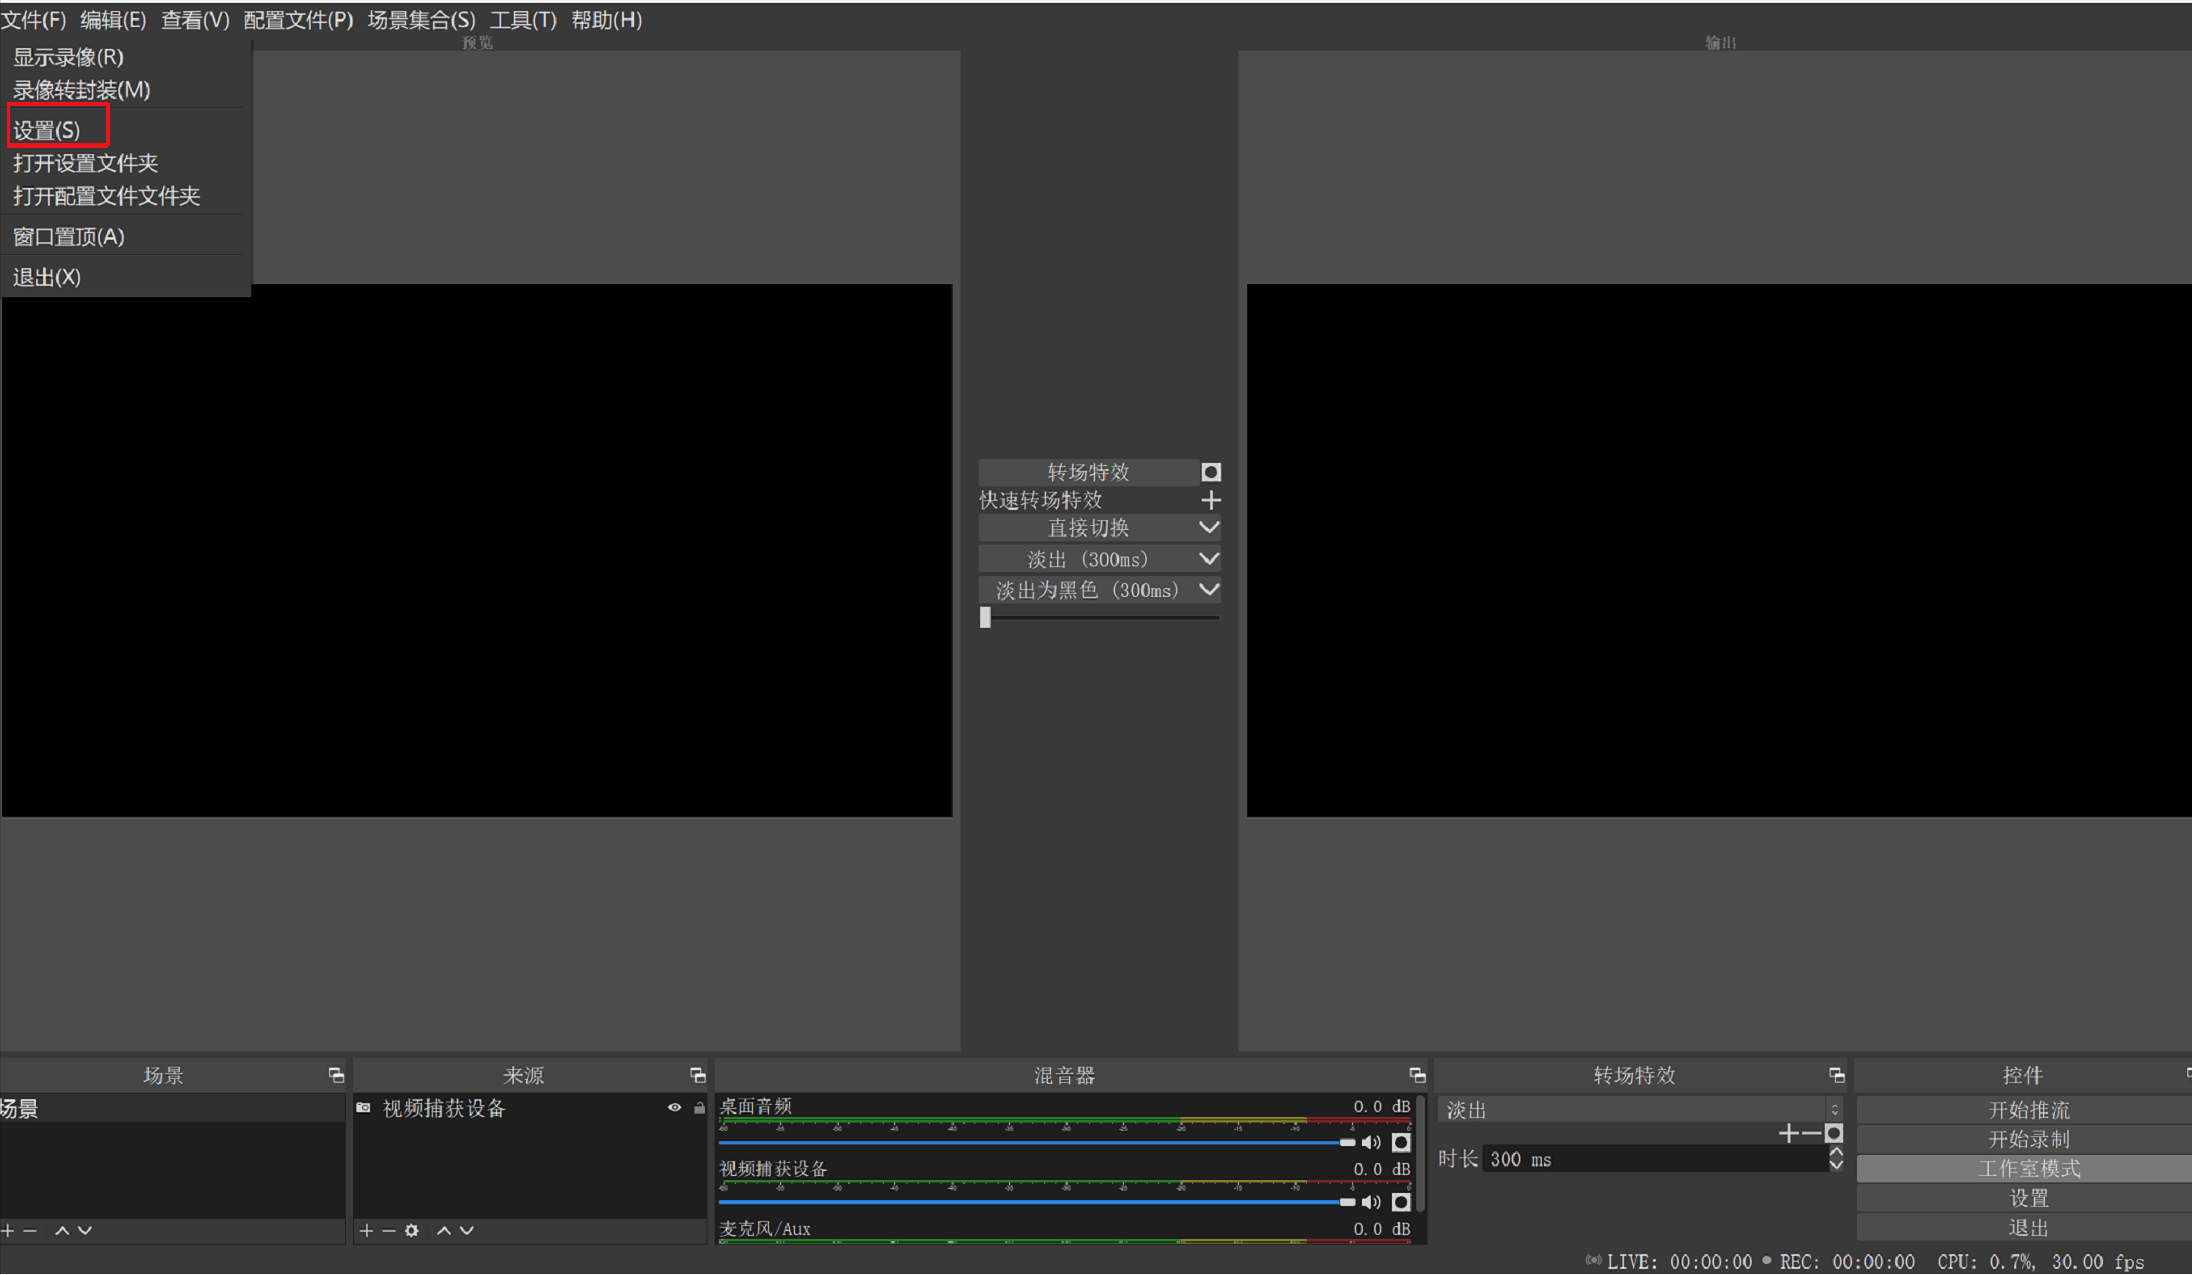Viewport: 2192px width, 1275px height.
Task: Open the 淡出 transition type dropdown
Action: [x=1640, y=1110]
